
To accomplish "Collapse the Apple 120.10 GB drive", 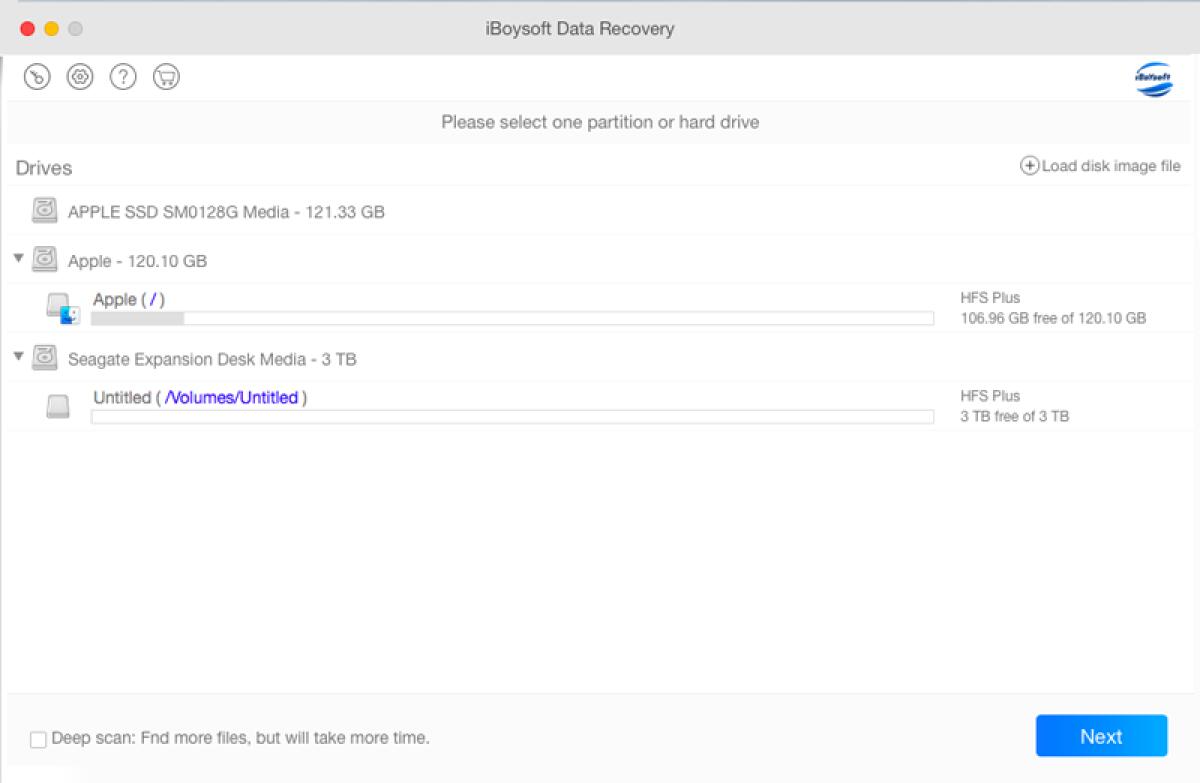I will coord(18,258).
